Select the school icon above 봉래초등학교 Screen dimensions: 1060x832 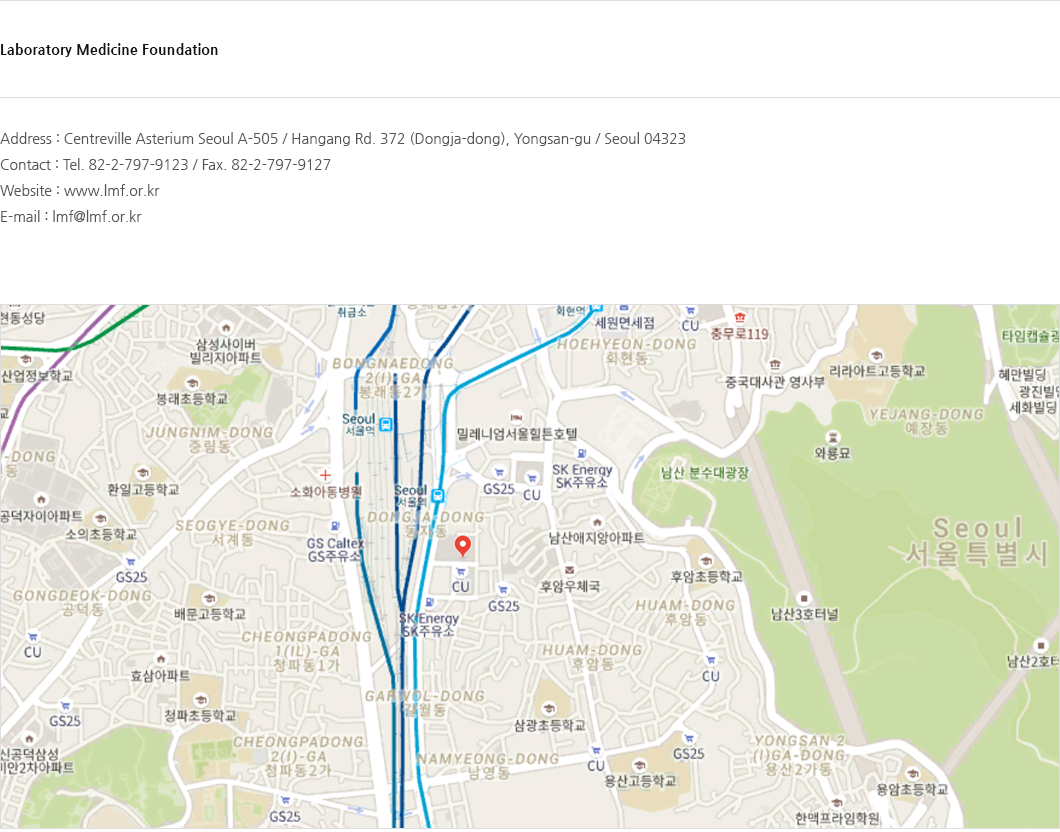point(193,383)
